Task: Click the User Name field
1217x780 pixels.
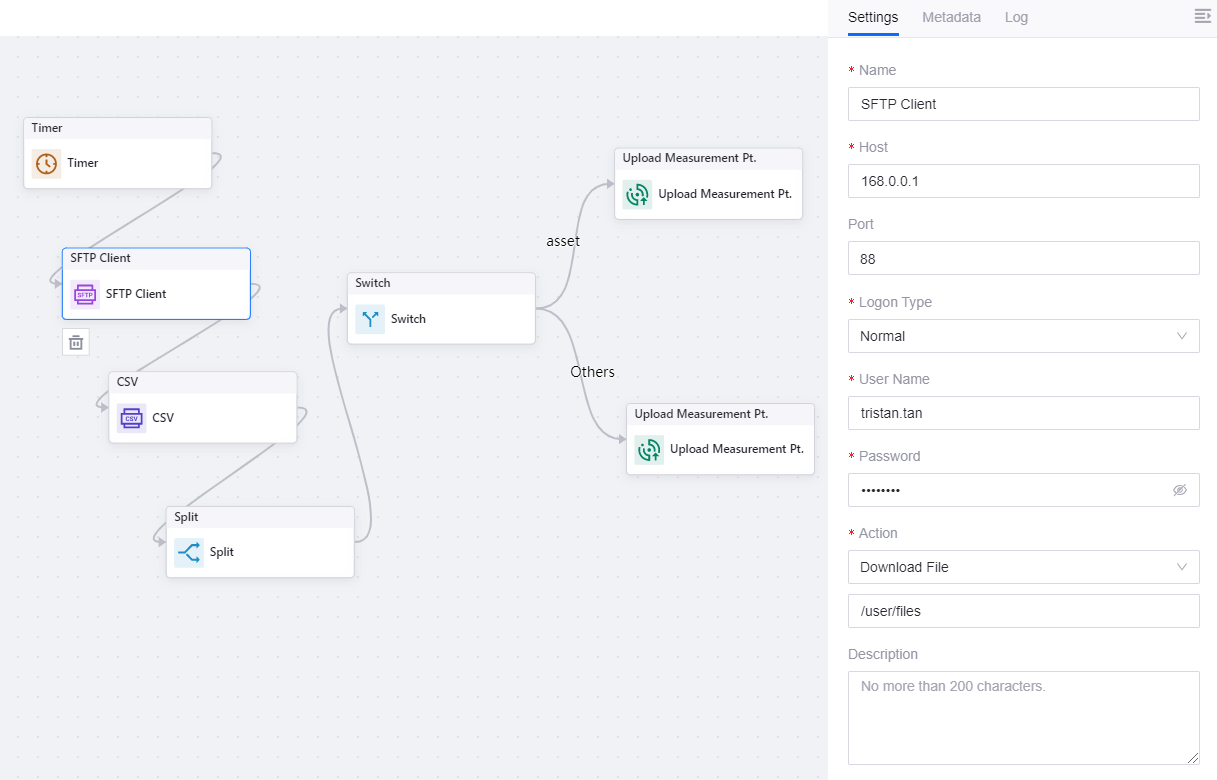Action: (1023, 413)
